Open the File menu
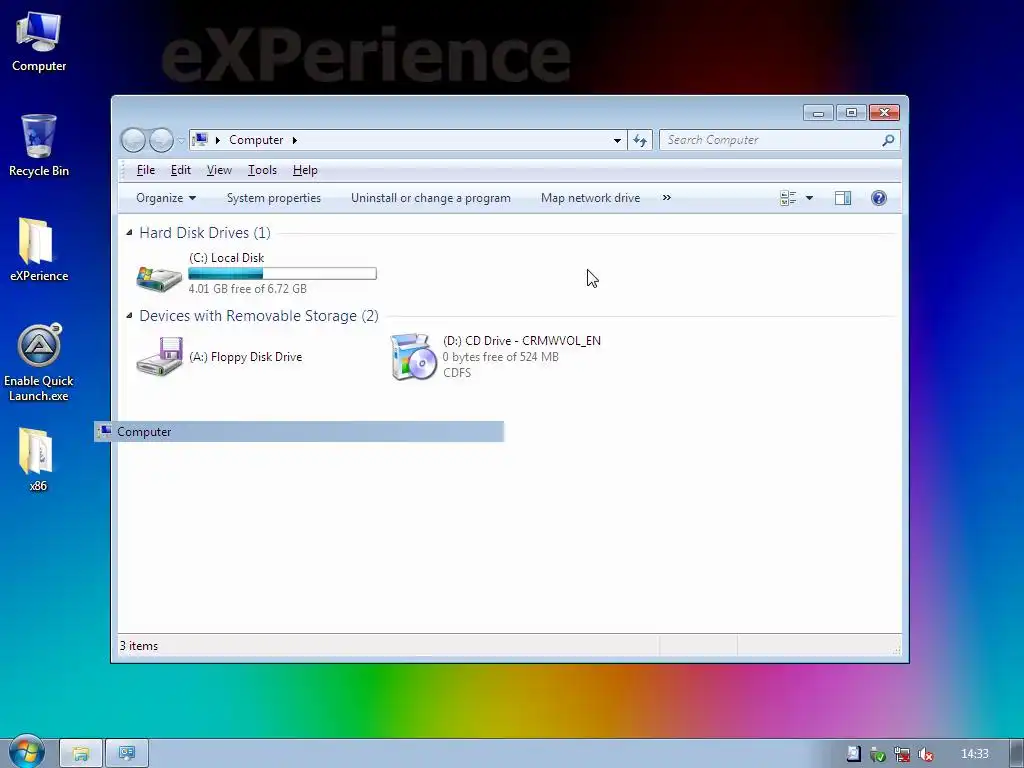Viewport: 1024px width, 768px height. click(146, 170)
